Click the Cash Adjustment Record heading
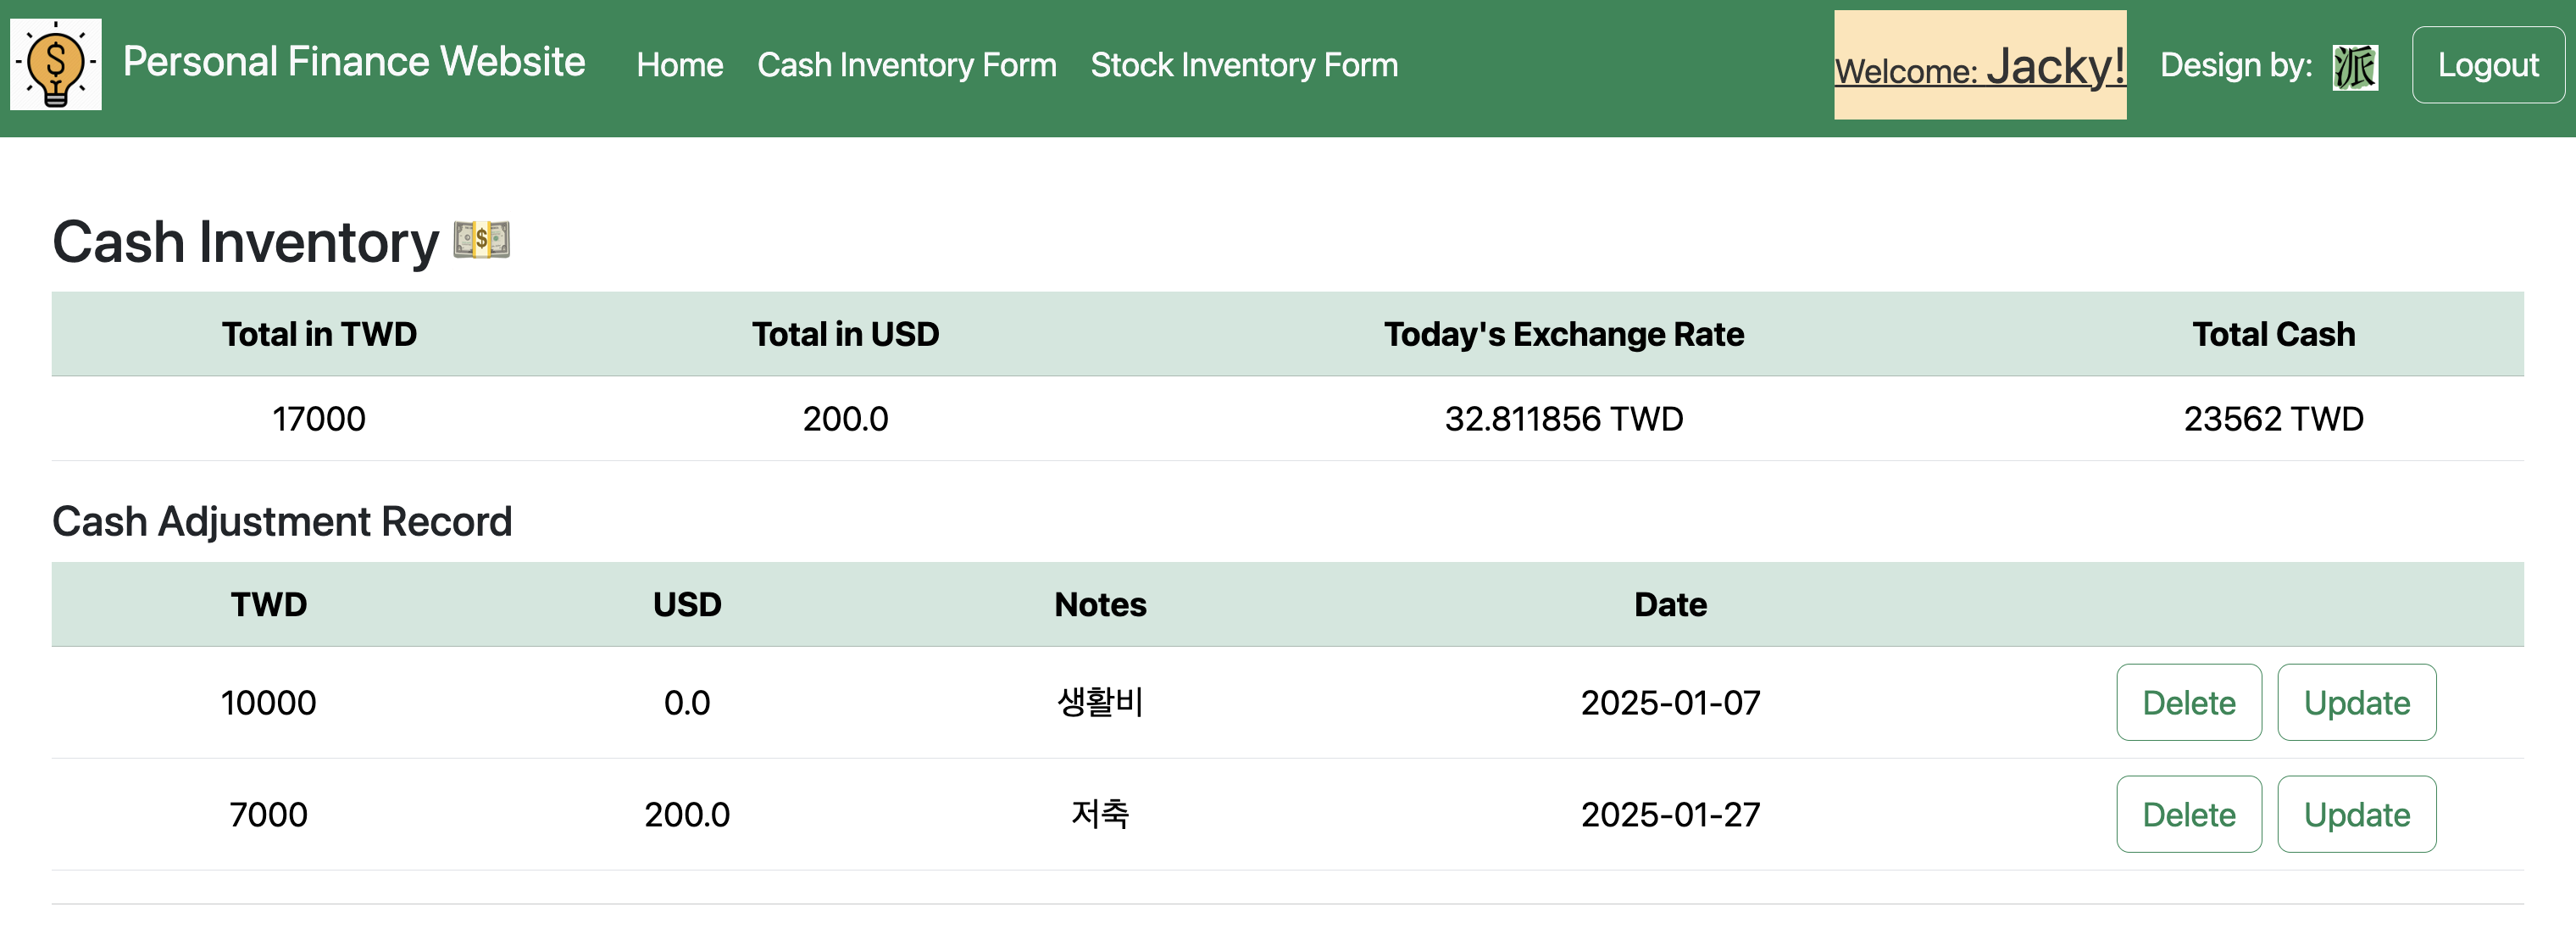 (x=282, y=521)
